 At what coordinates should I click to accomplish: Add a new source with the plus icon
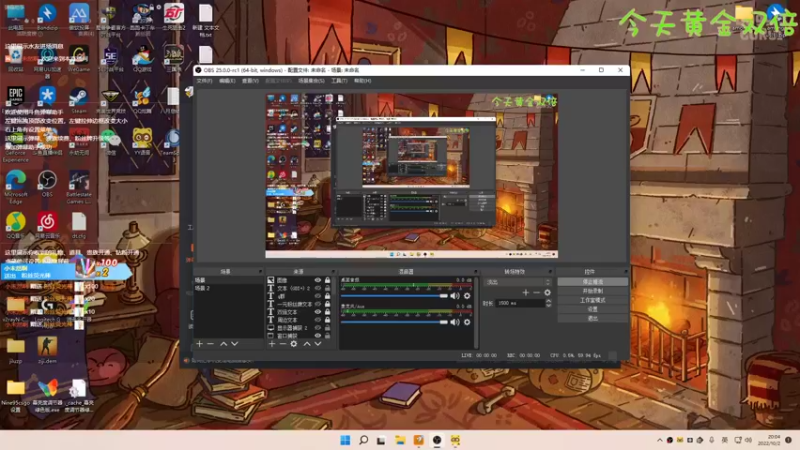272,344
